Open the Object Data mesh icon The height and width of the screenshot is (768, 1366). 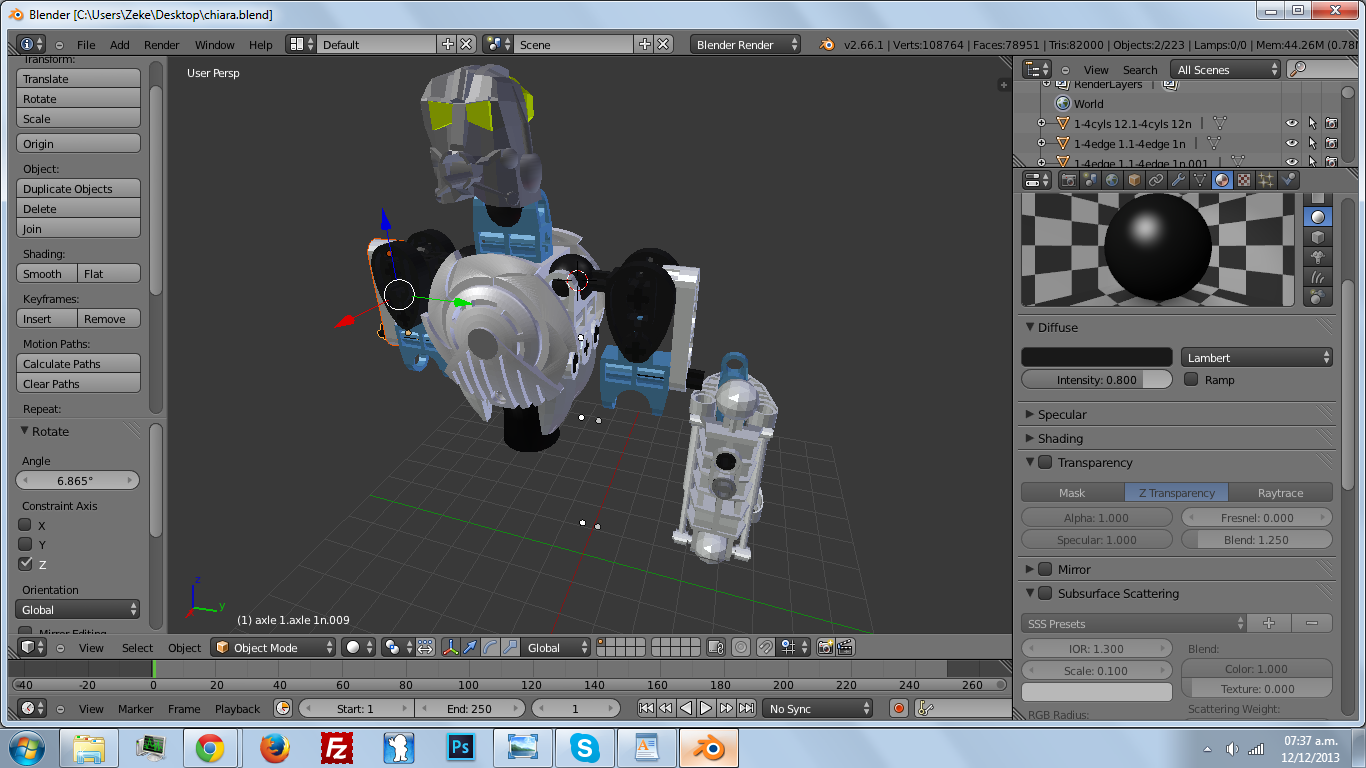click(1199, 181)
